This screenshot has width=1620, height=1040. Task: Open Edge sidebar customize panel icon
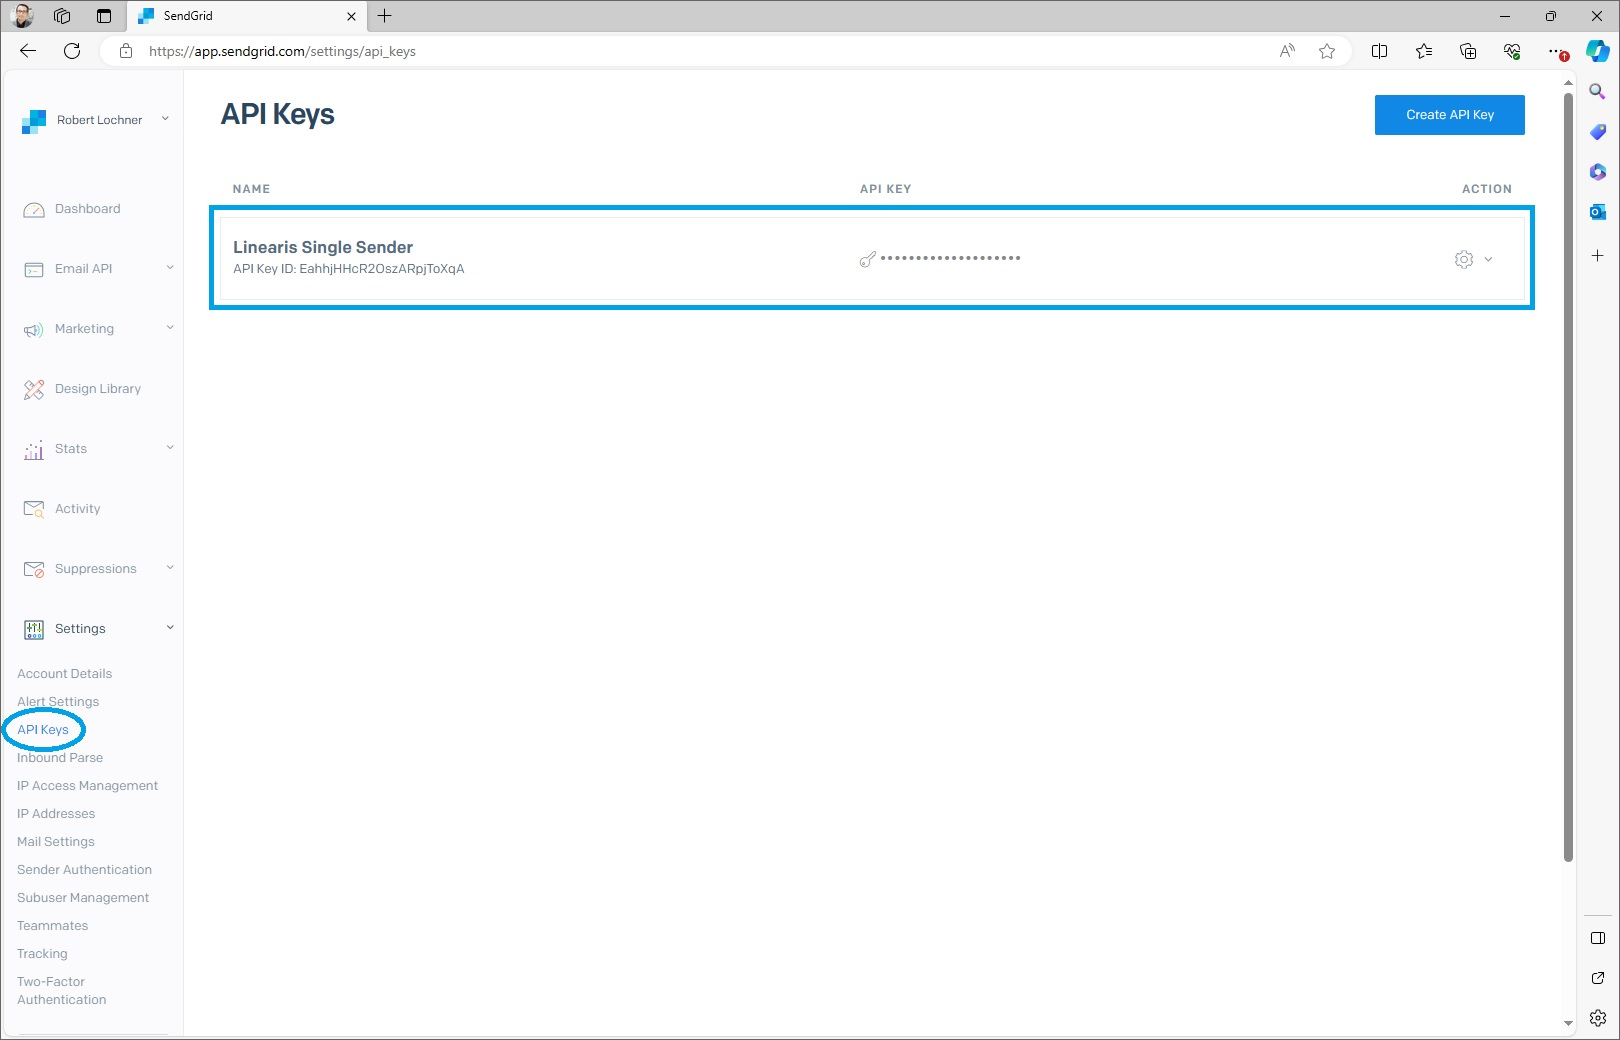[1598, 938]
